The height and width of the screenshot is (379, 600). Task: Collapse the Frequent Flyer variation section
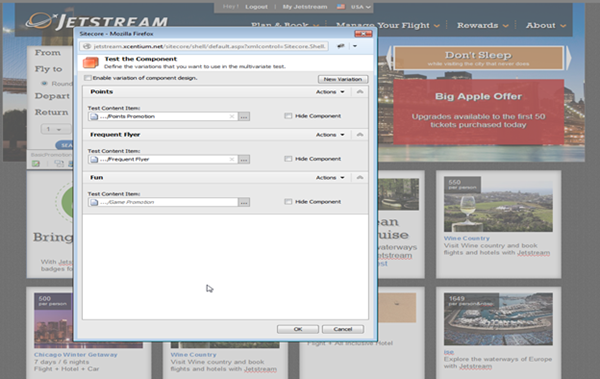coord(360,135)
